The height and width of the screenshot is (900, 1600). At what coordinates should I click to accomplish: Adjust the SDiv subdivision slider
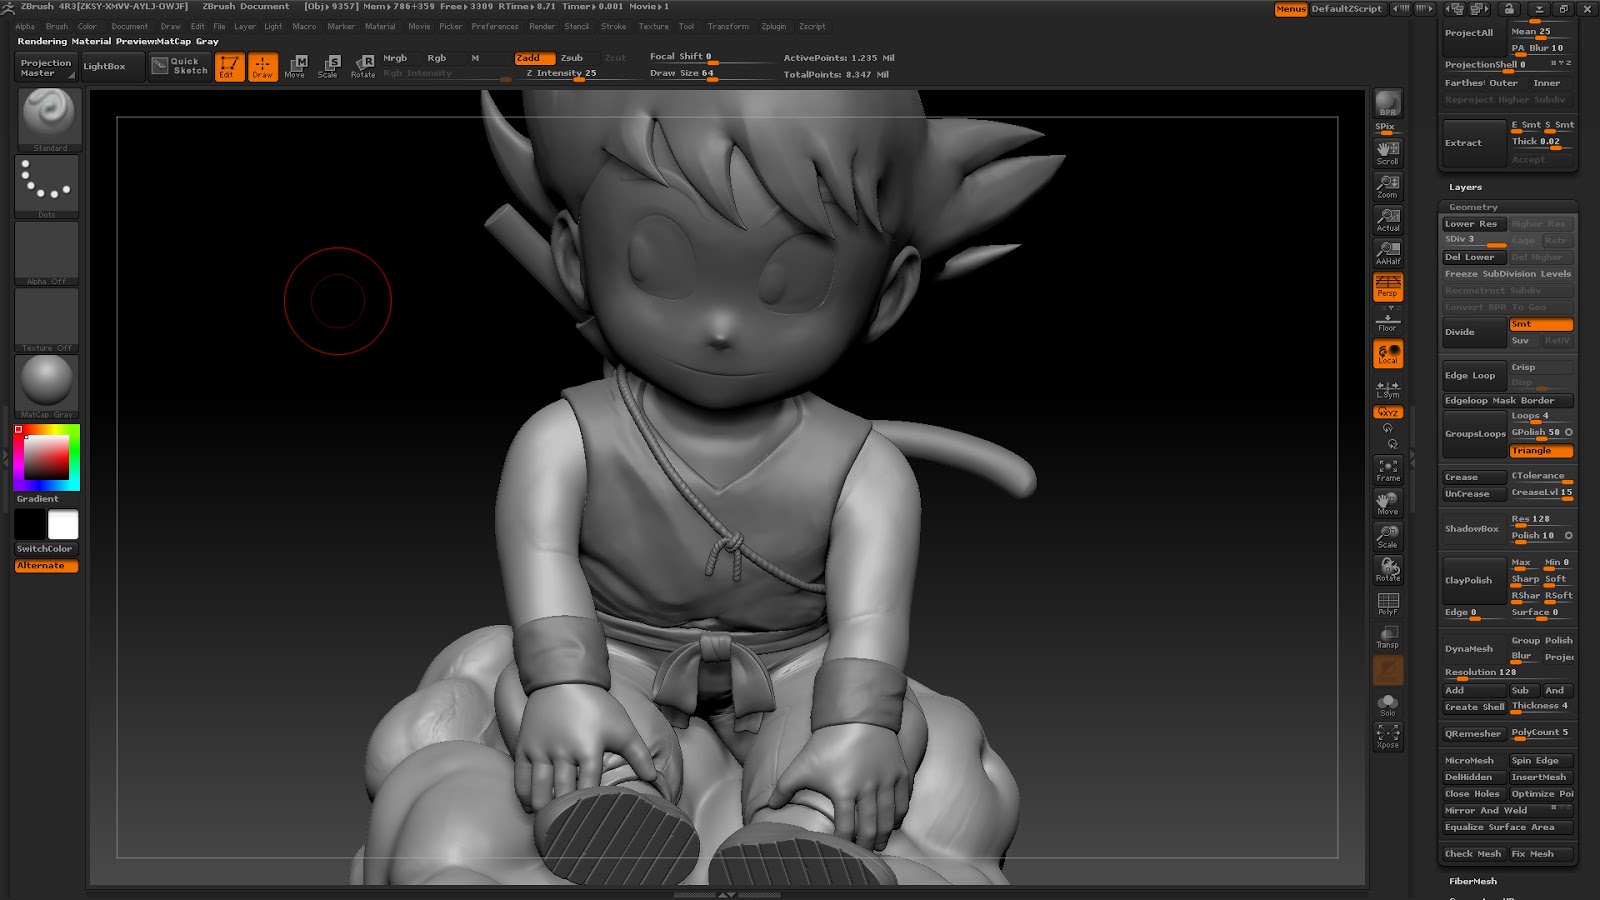pyautogui.click(x=1474, y=240)
